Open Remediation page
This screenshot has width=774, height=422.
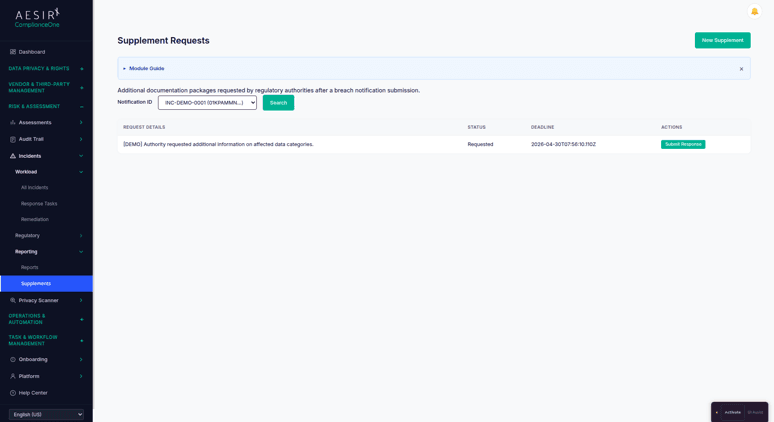(35, 219)
